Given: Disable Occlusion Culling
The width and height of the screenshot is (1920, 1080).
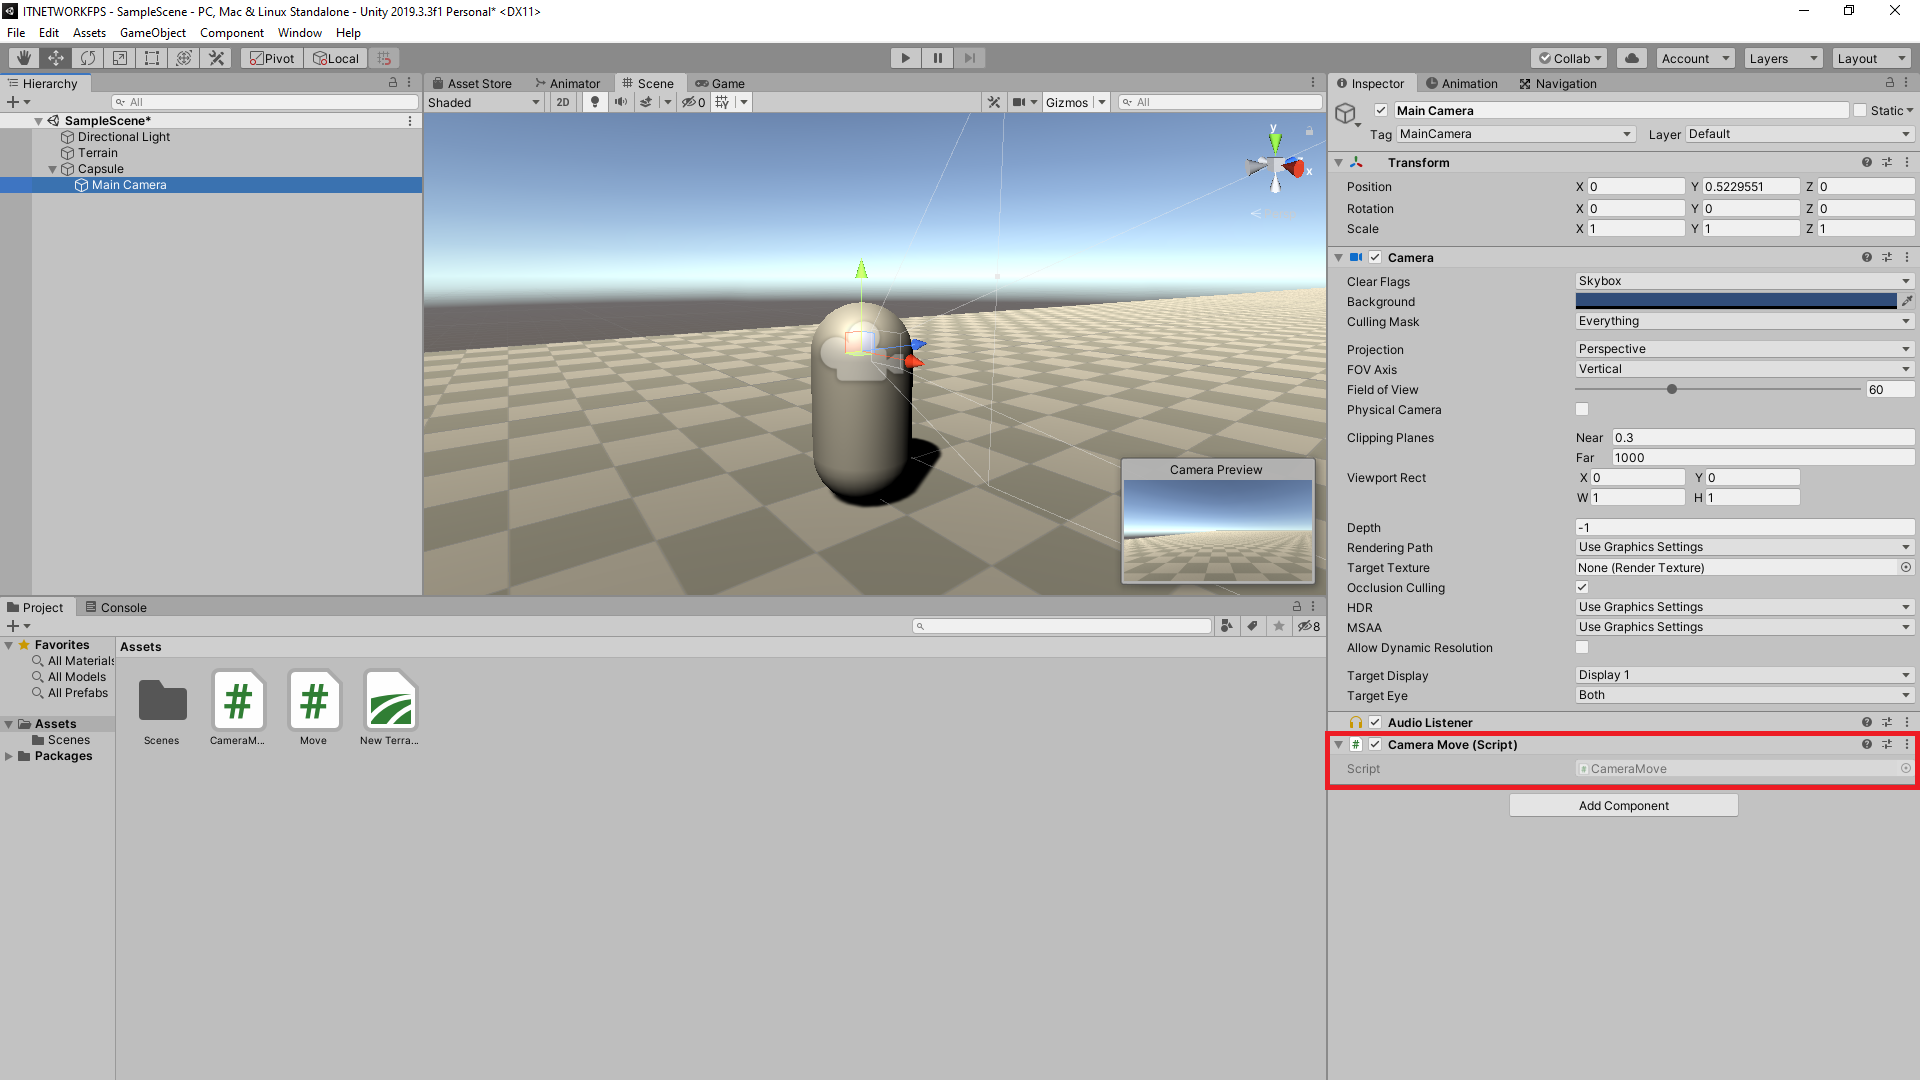Looking at the screenshot, I should click(x=1581, y=587).
